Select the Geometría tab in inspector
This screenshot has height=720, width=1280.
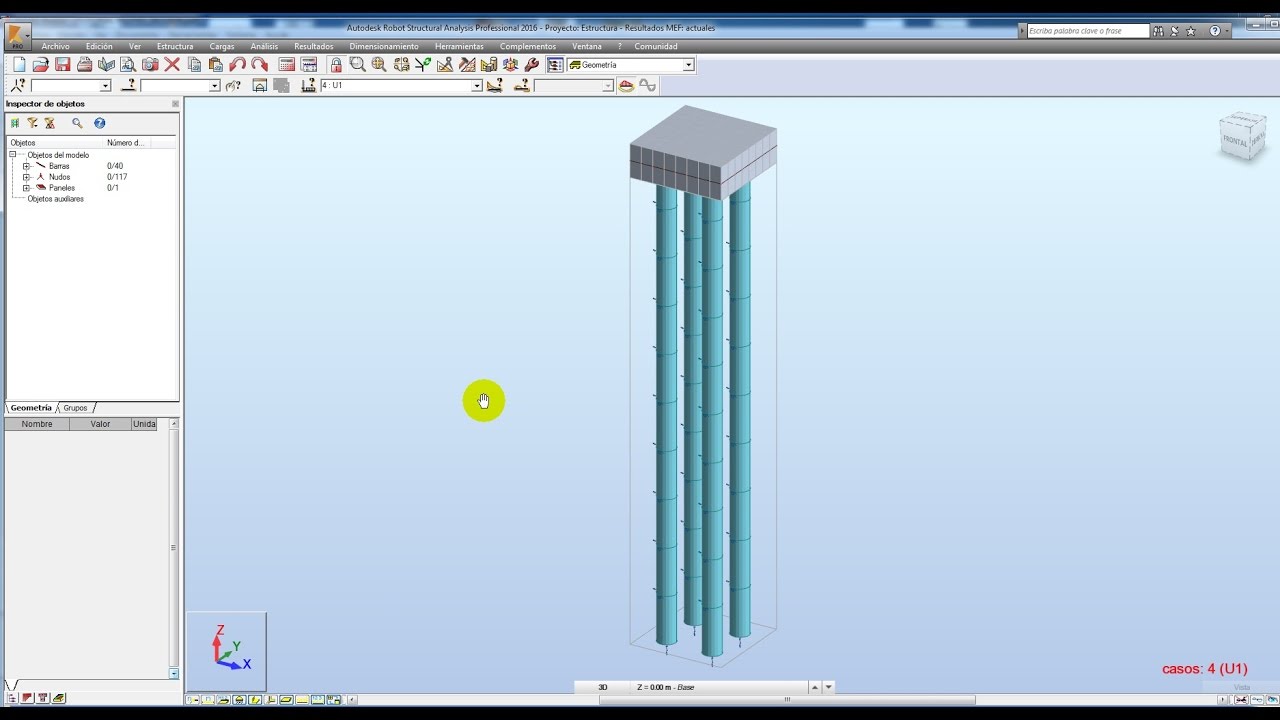(x=31, y=408)
